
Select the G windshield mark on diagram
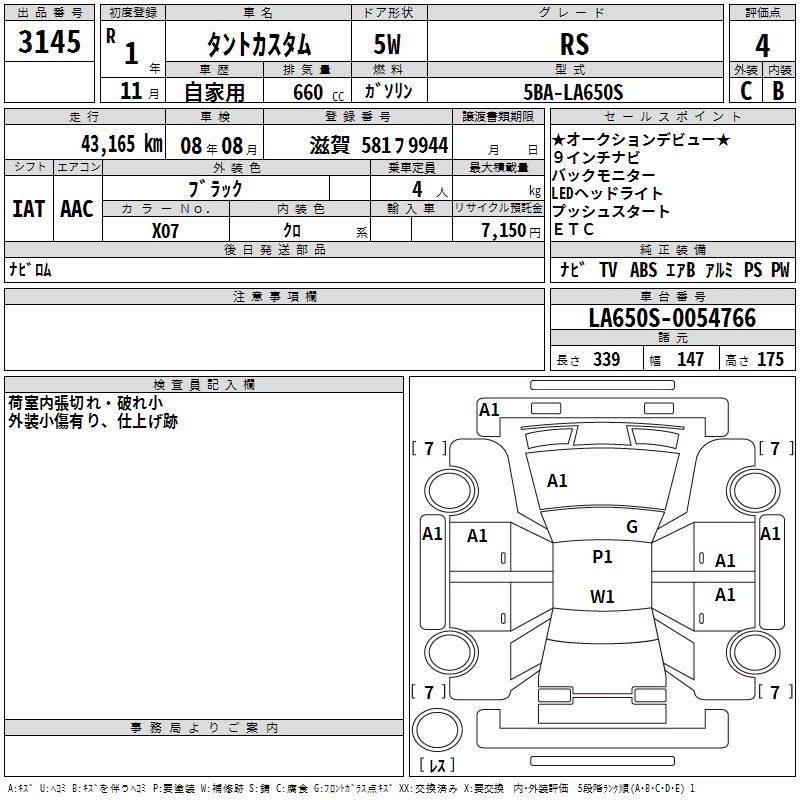tap(632, 527)
